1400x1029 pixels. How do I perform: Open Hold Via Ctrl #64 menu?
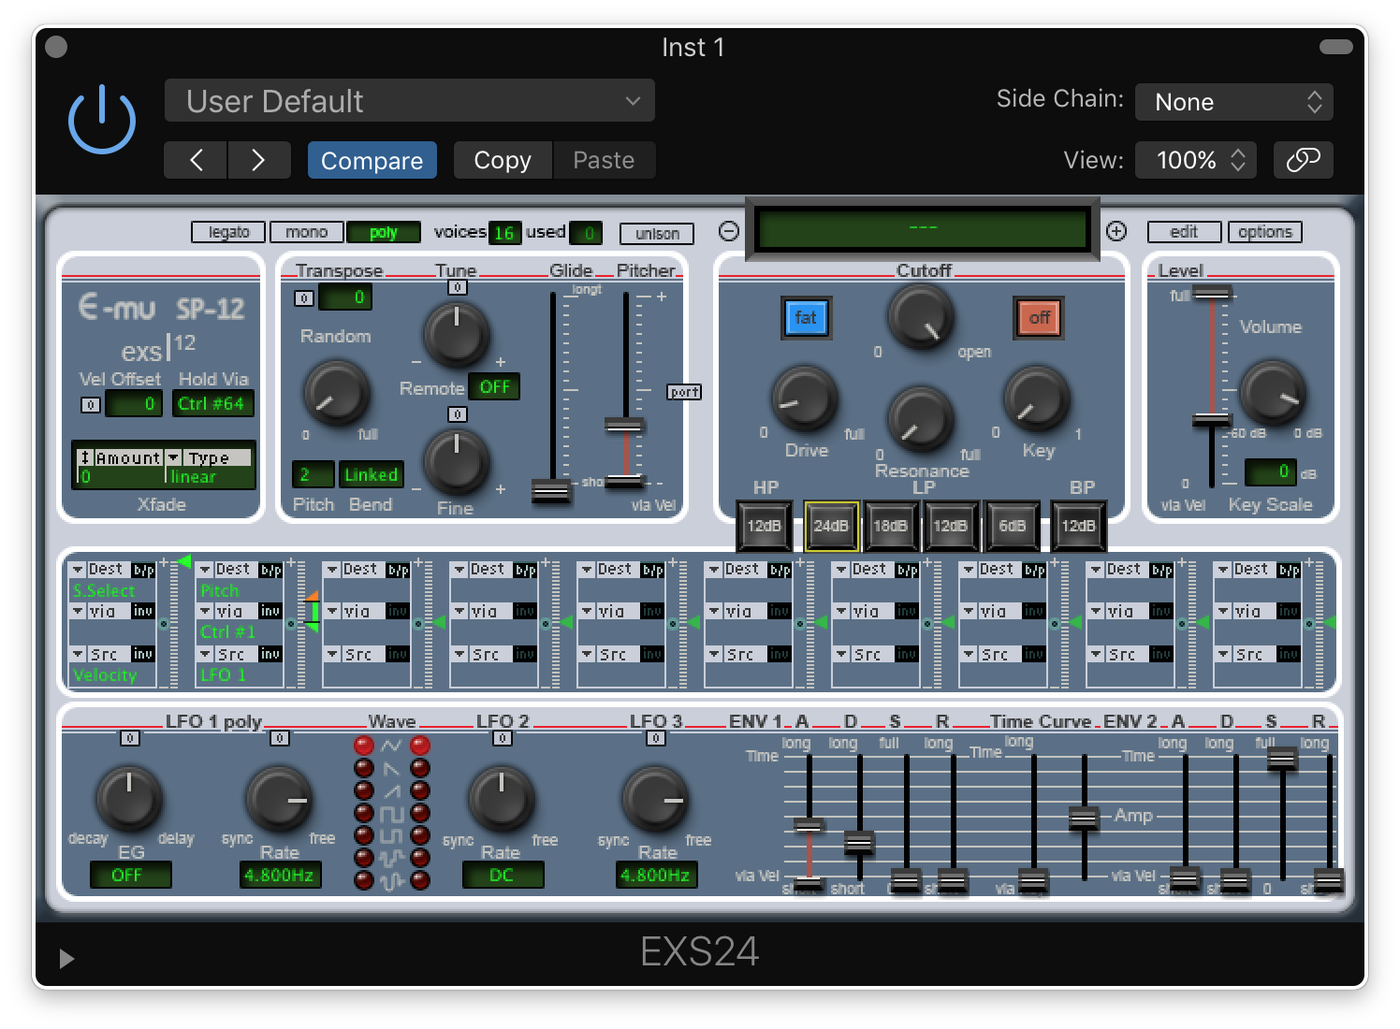point(212,404)
